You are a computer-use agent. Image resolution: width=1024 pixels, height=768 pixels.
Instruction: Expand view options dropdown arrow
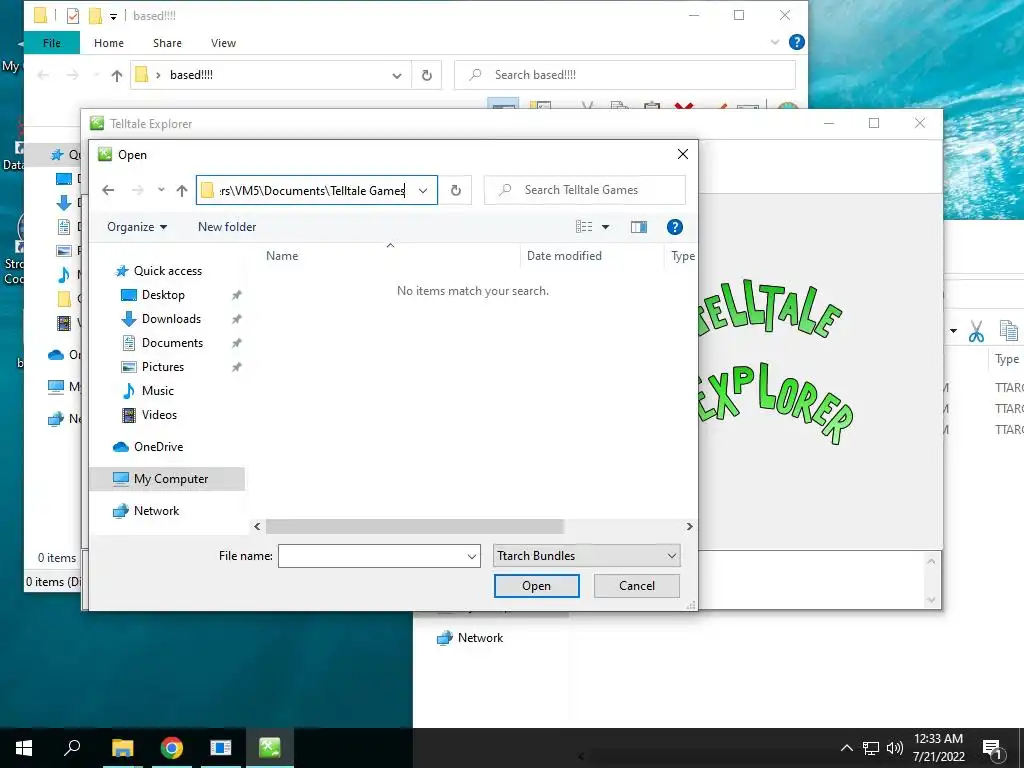[x=605, y=227]
